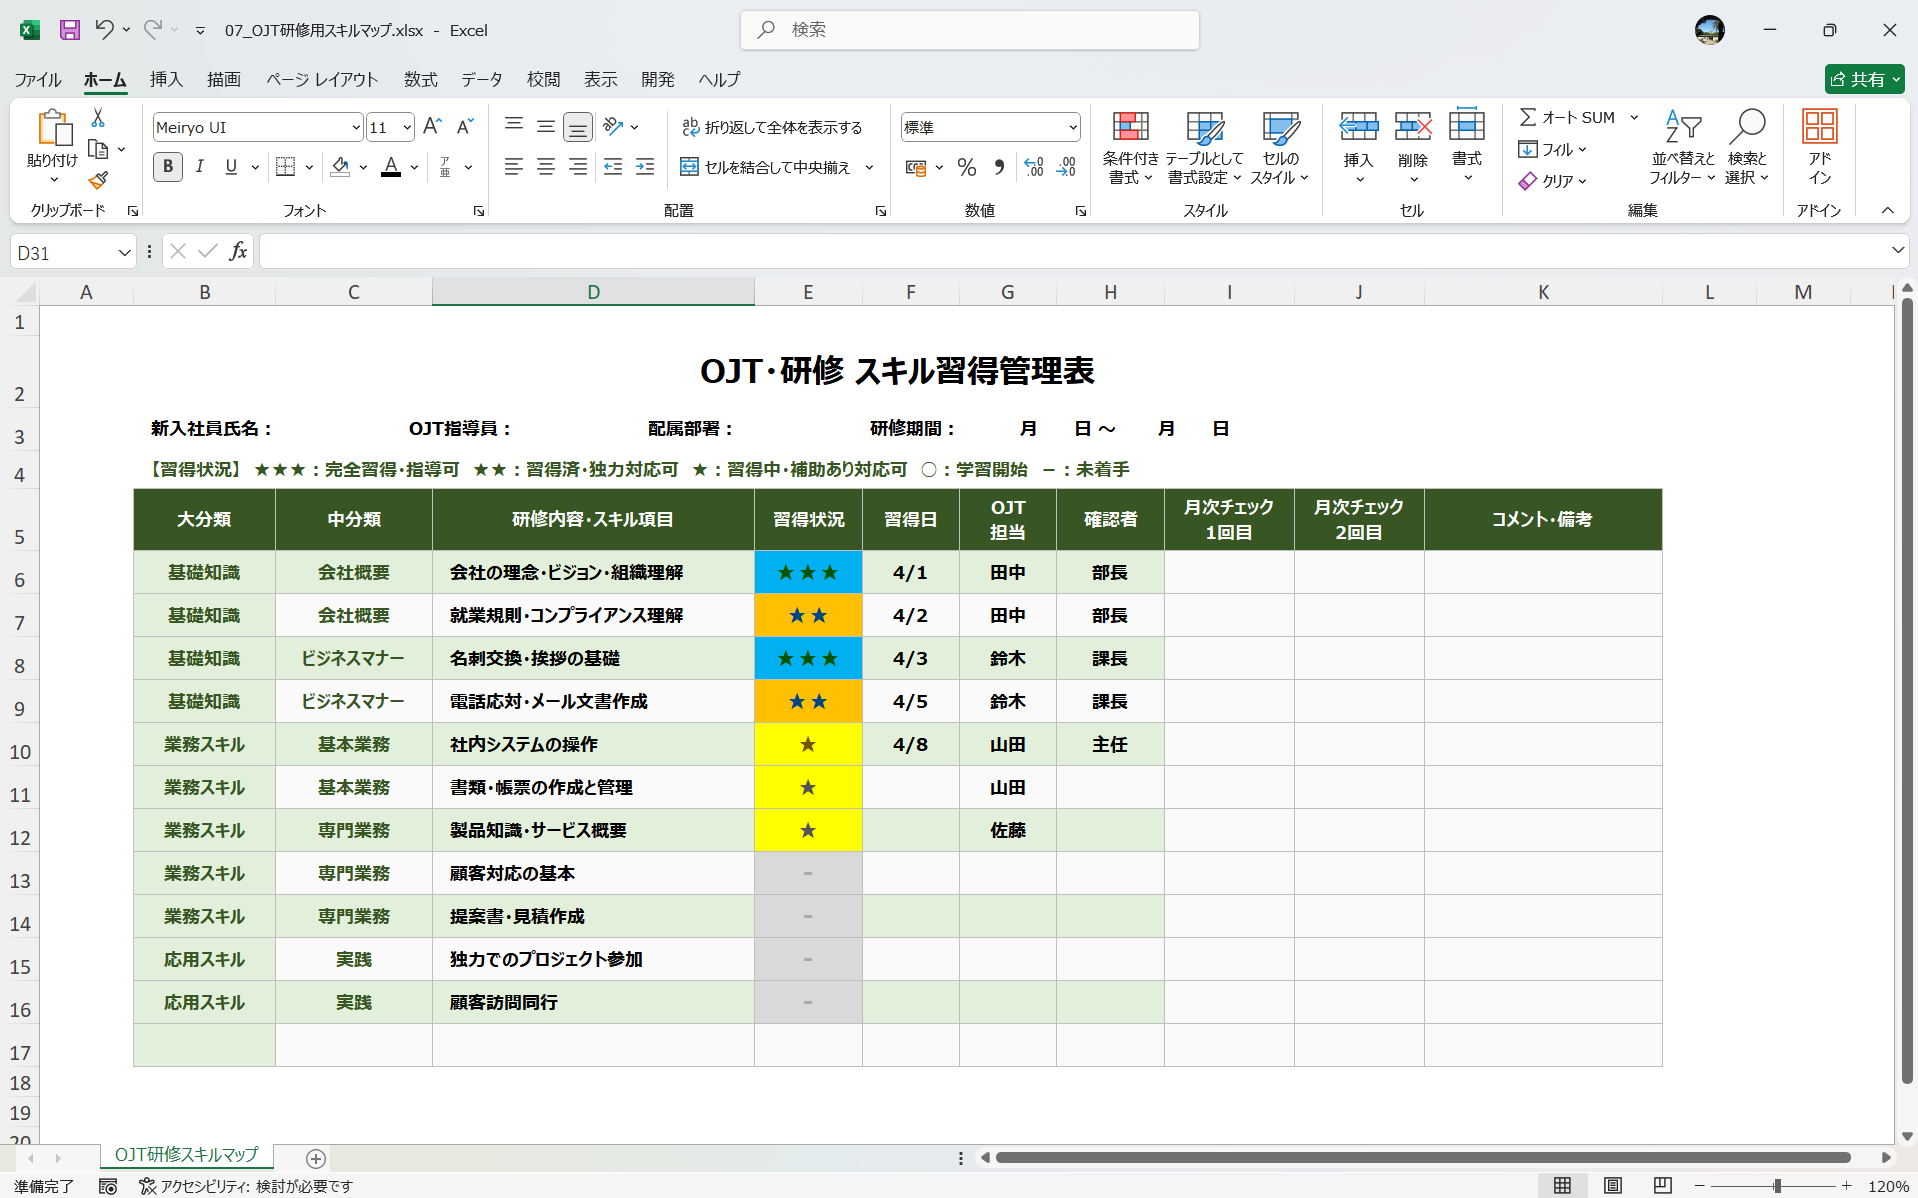Toggle bold formatting off

pyautogui.click(x=167, y=167)
